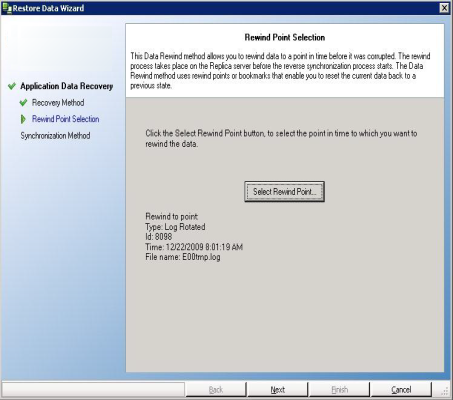Click the Time 12/22/2009 entry
This screenshot has width=453, height=400.
(194, 247)
